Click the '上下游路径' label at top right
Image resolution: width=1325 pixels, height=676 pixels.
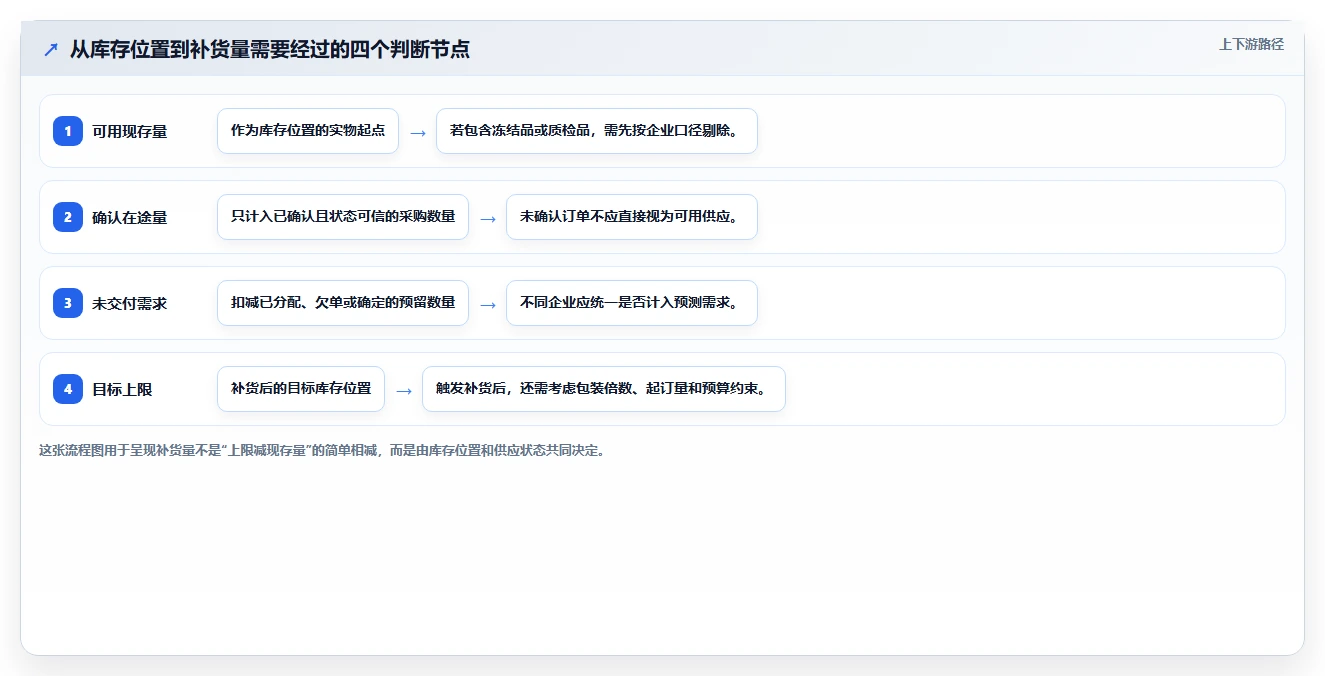tap(1251, 44)
